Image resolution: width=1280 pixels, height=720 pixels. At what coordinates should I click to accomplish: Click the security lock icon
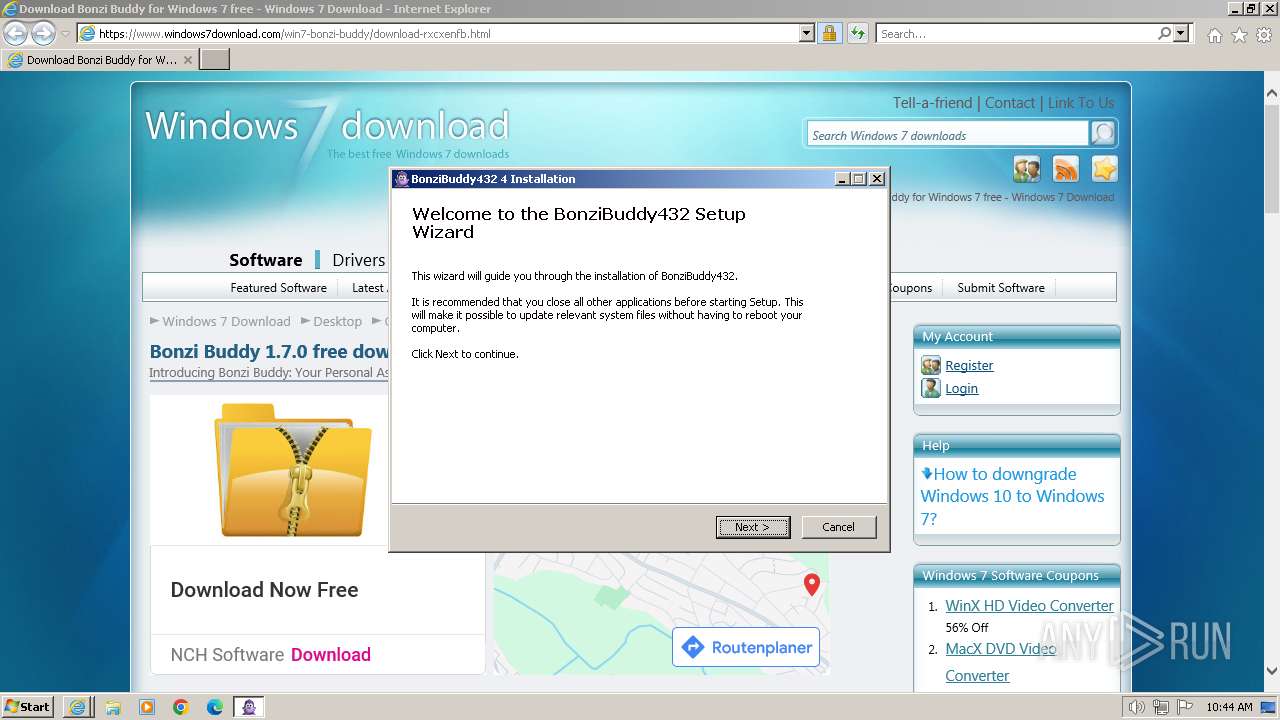829,33
